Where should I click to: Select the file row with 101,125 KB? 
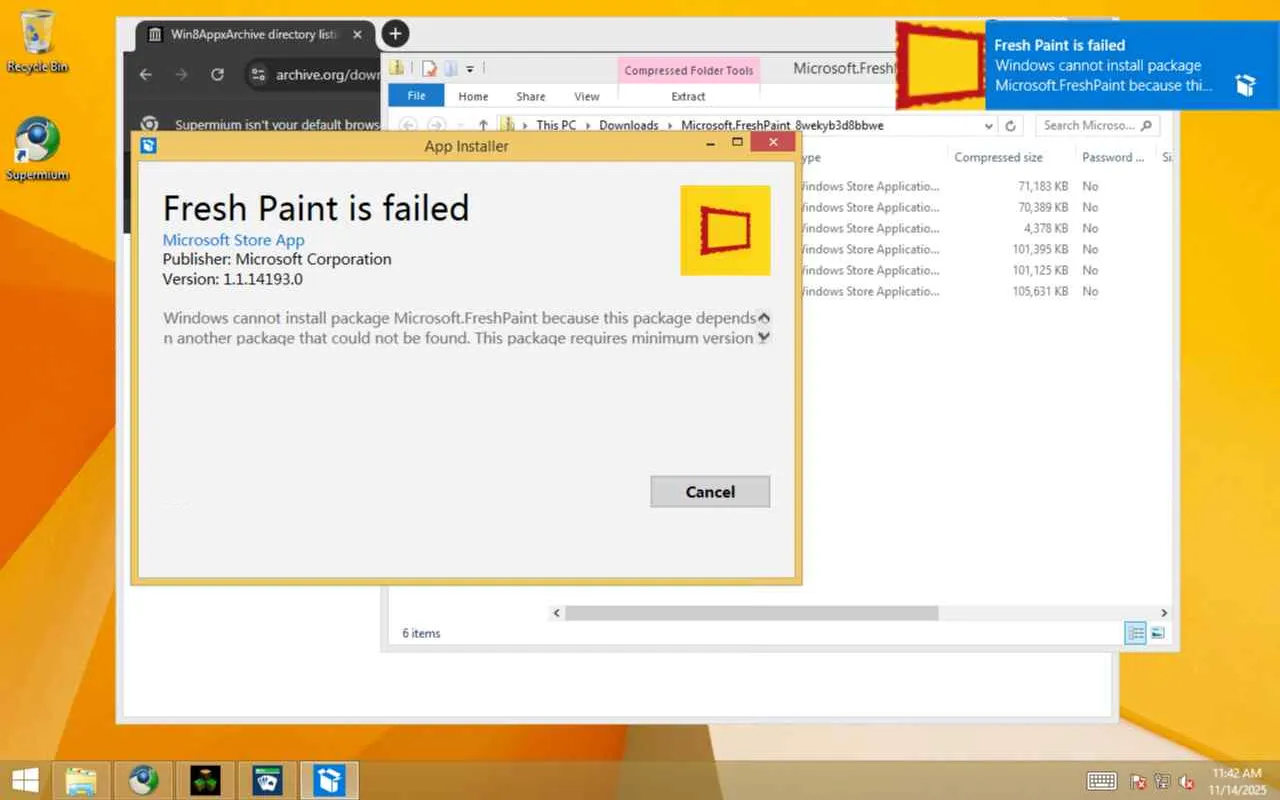click(x=985, y=270)
